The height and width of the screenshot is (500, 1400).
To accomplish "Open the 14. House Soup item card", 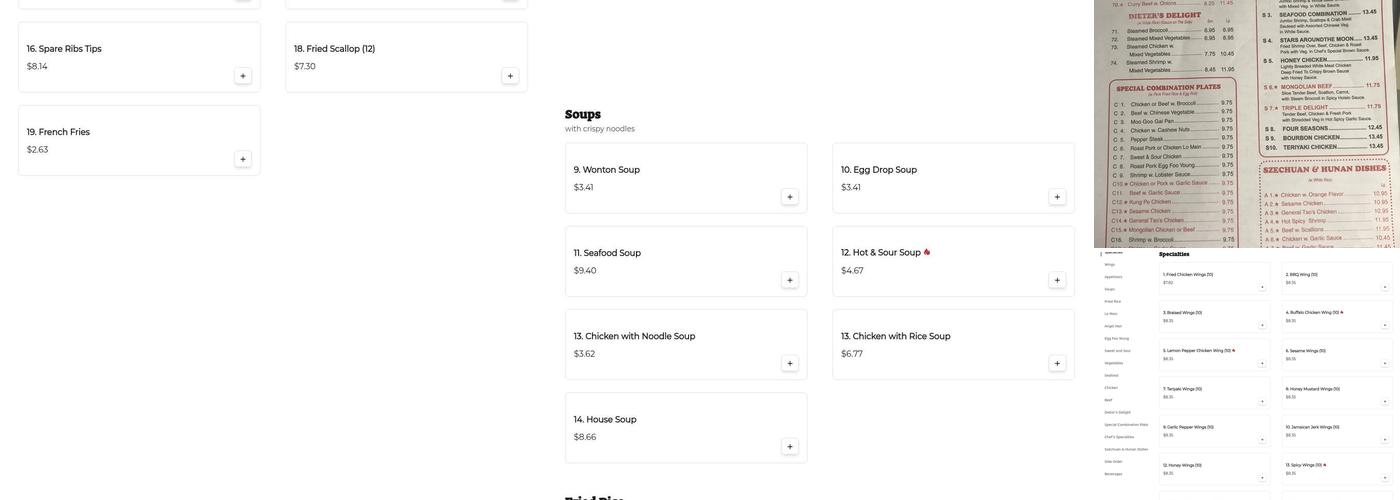I will pos(686,428).
